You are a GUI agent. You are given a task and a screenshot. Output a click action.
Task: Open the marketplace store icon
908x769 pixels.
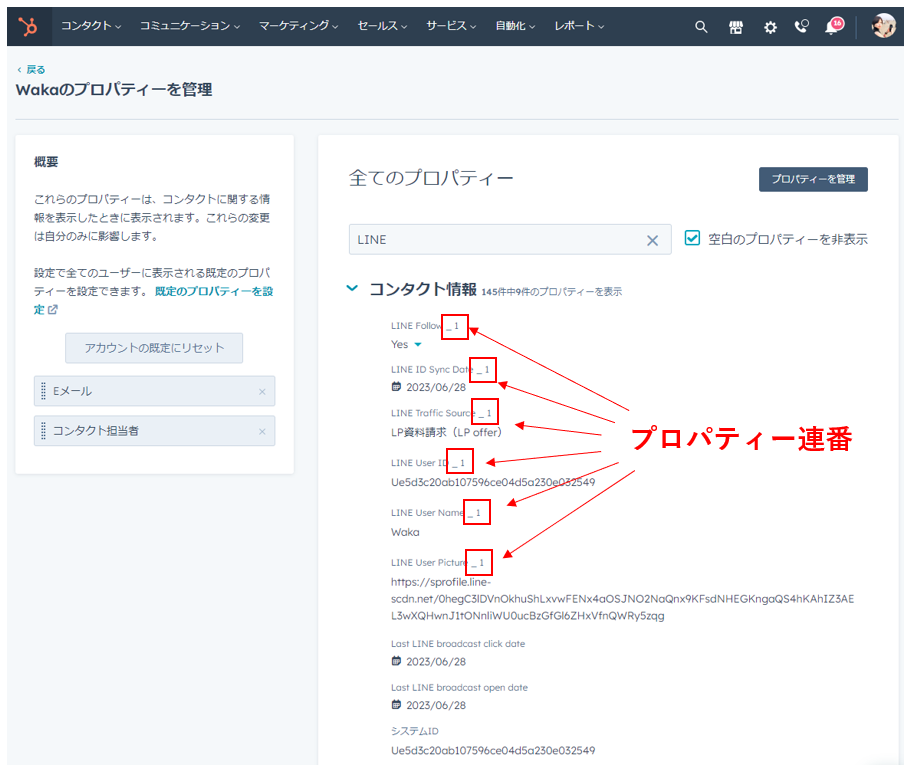(736, 27)
